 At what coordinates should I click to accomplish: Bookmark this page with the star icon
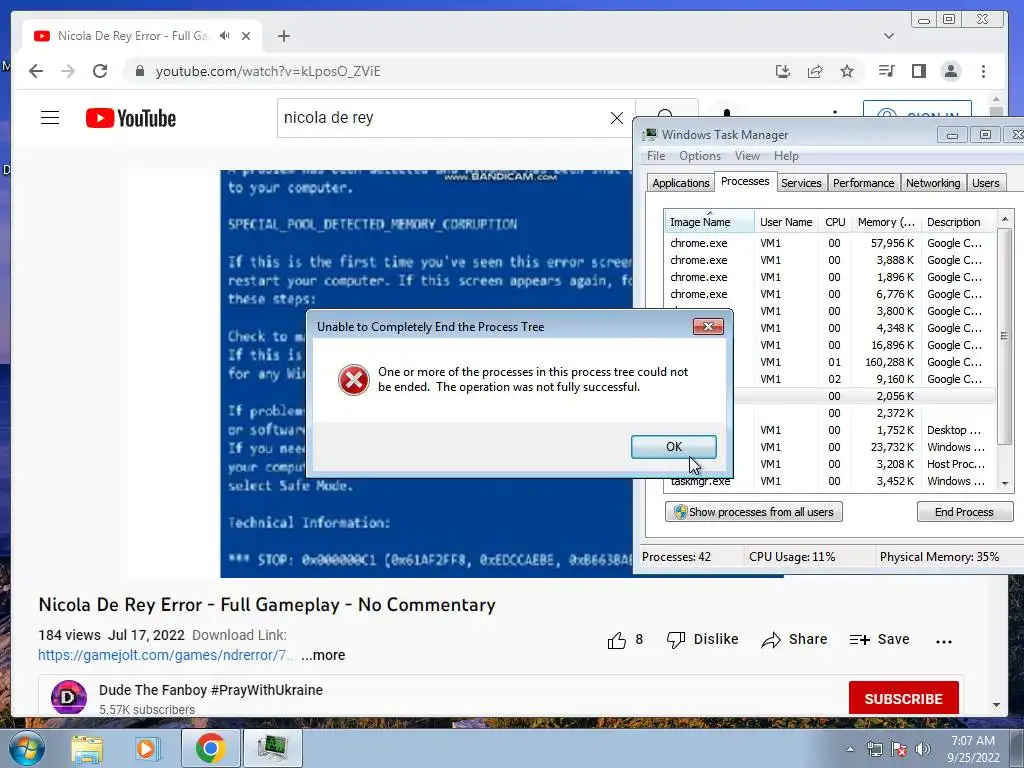[x=846, y=71]
